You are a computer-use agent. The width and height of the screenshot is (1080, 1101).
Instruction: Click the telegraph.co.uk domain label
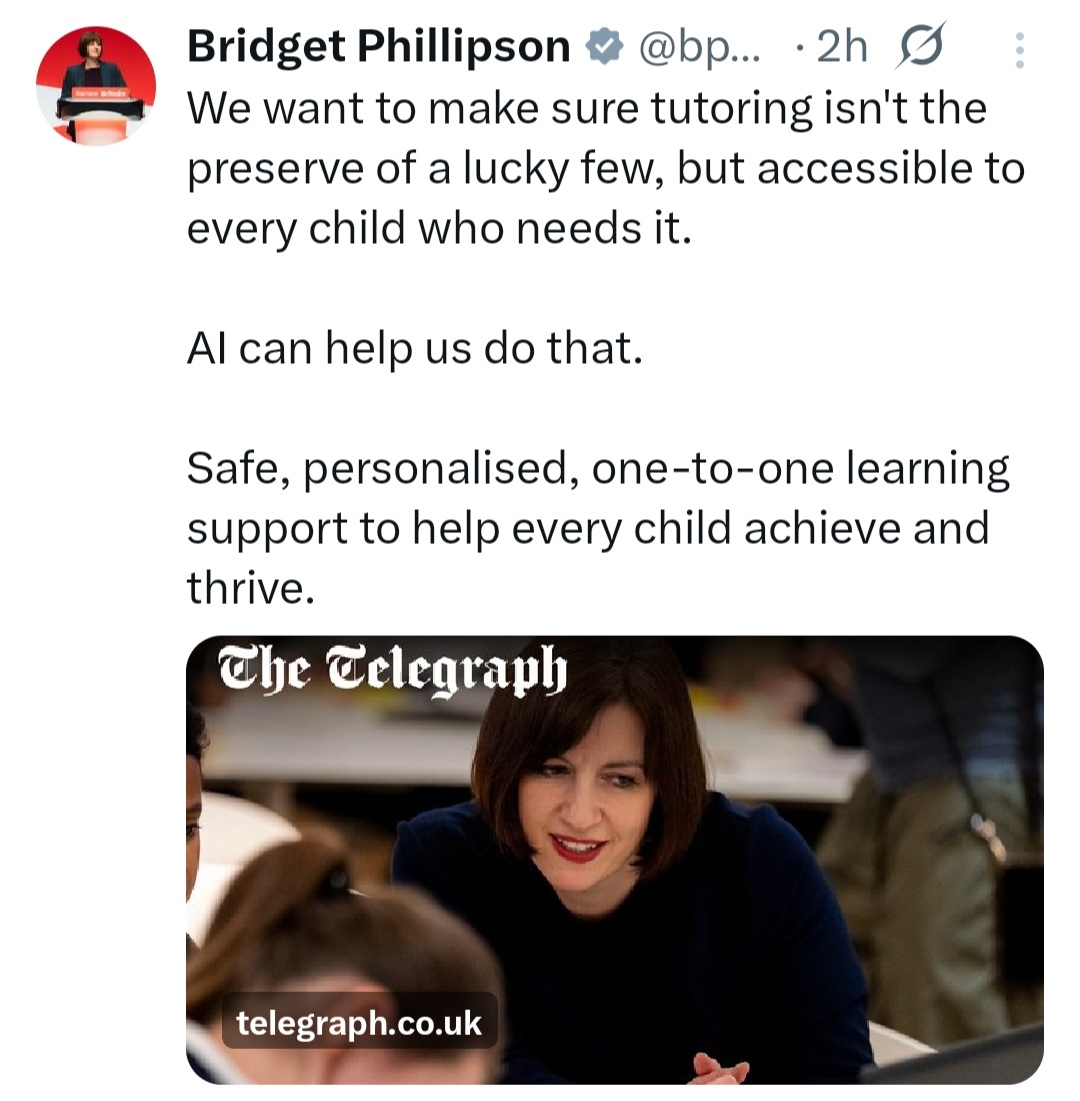[359, 1023]
